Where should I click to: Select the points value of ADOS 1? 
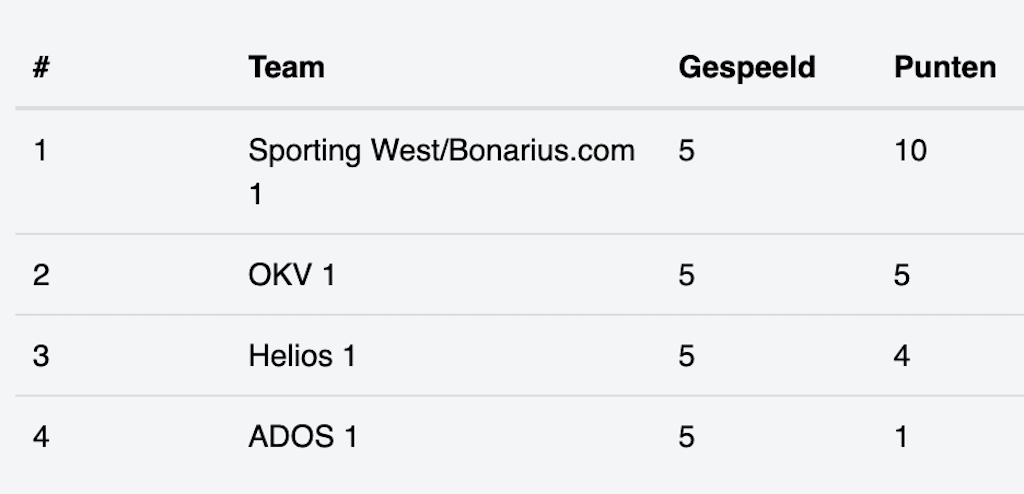click(902, 437)
